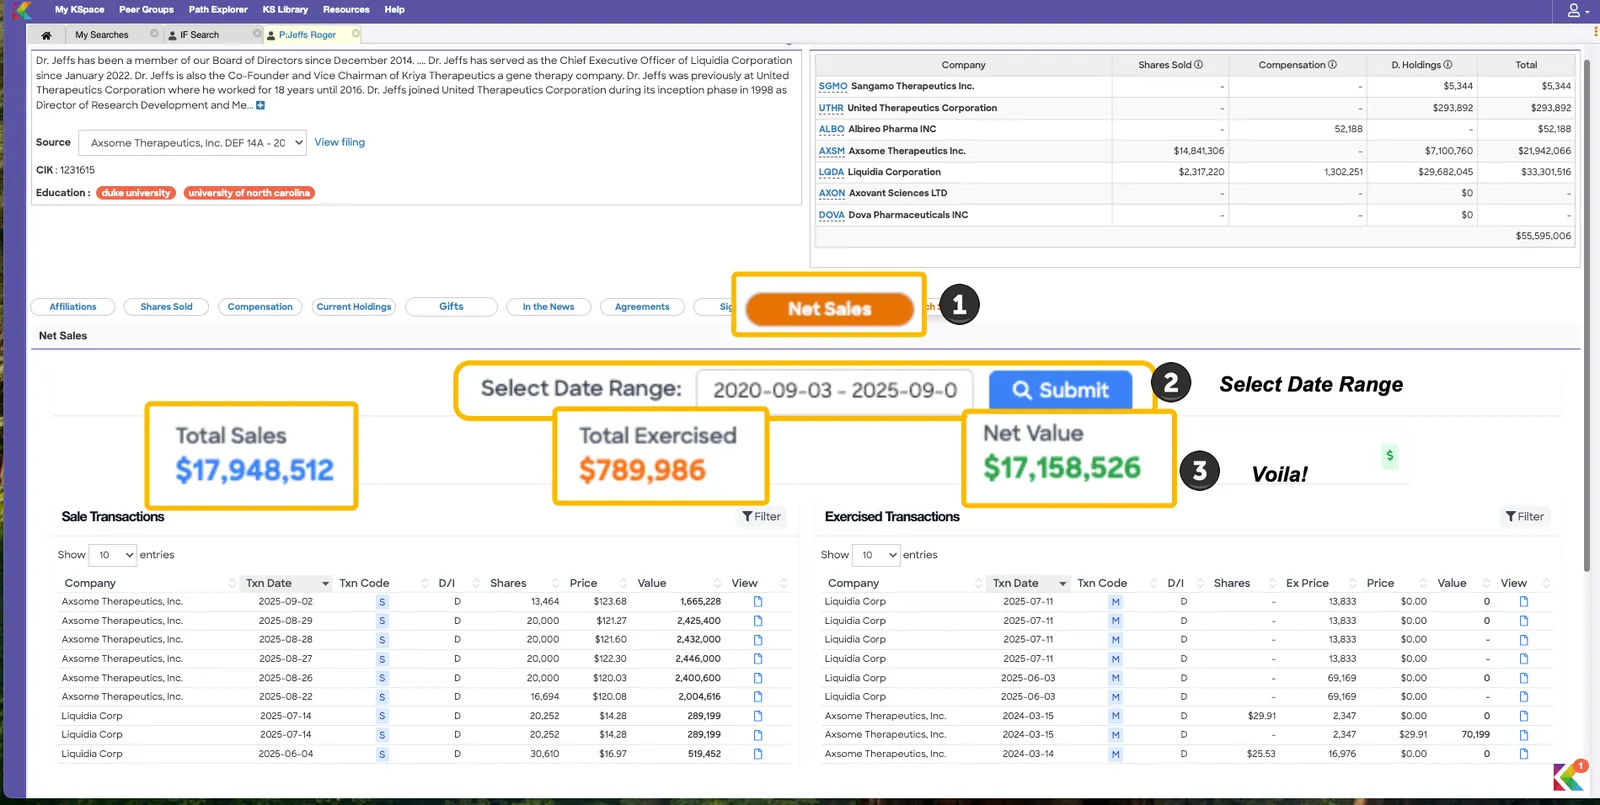Go to the home tab icon
1600x805 pixels.
[x=46, y=35]
